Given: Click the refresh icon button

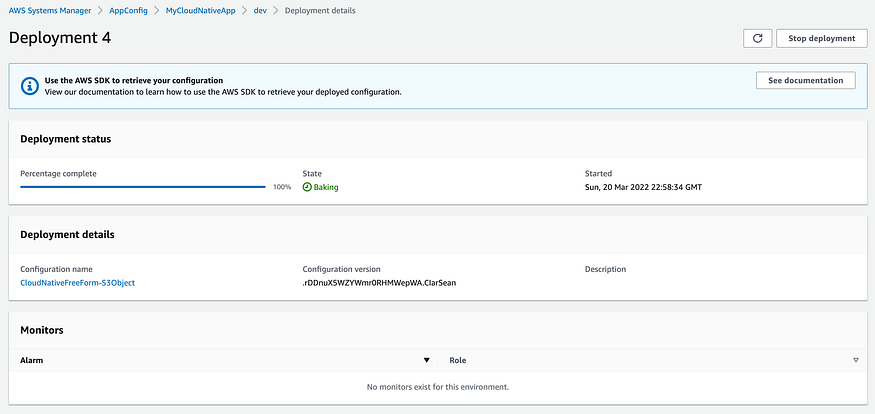Looking at the screenshot, I should [x=757, y=38].
